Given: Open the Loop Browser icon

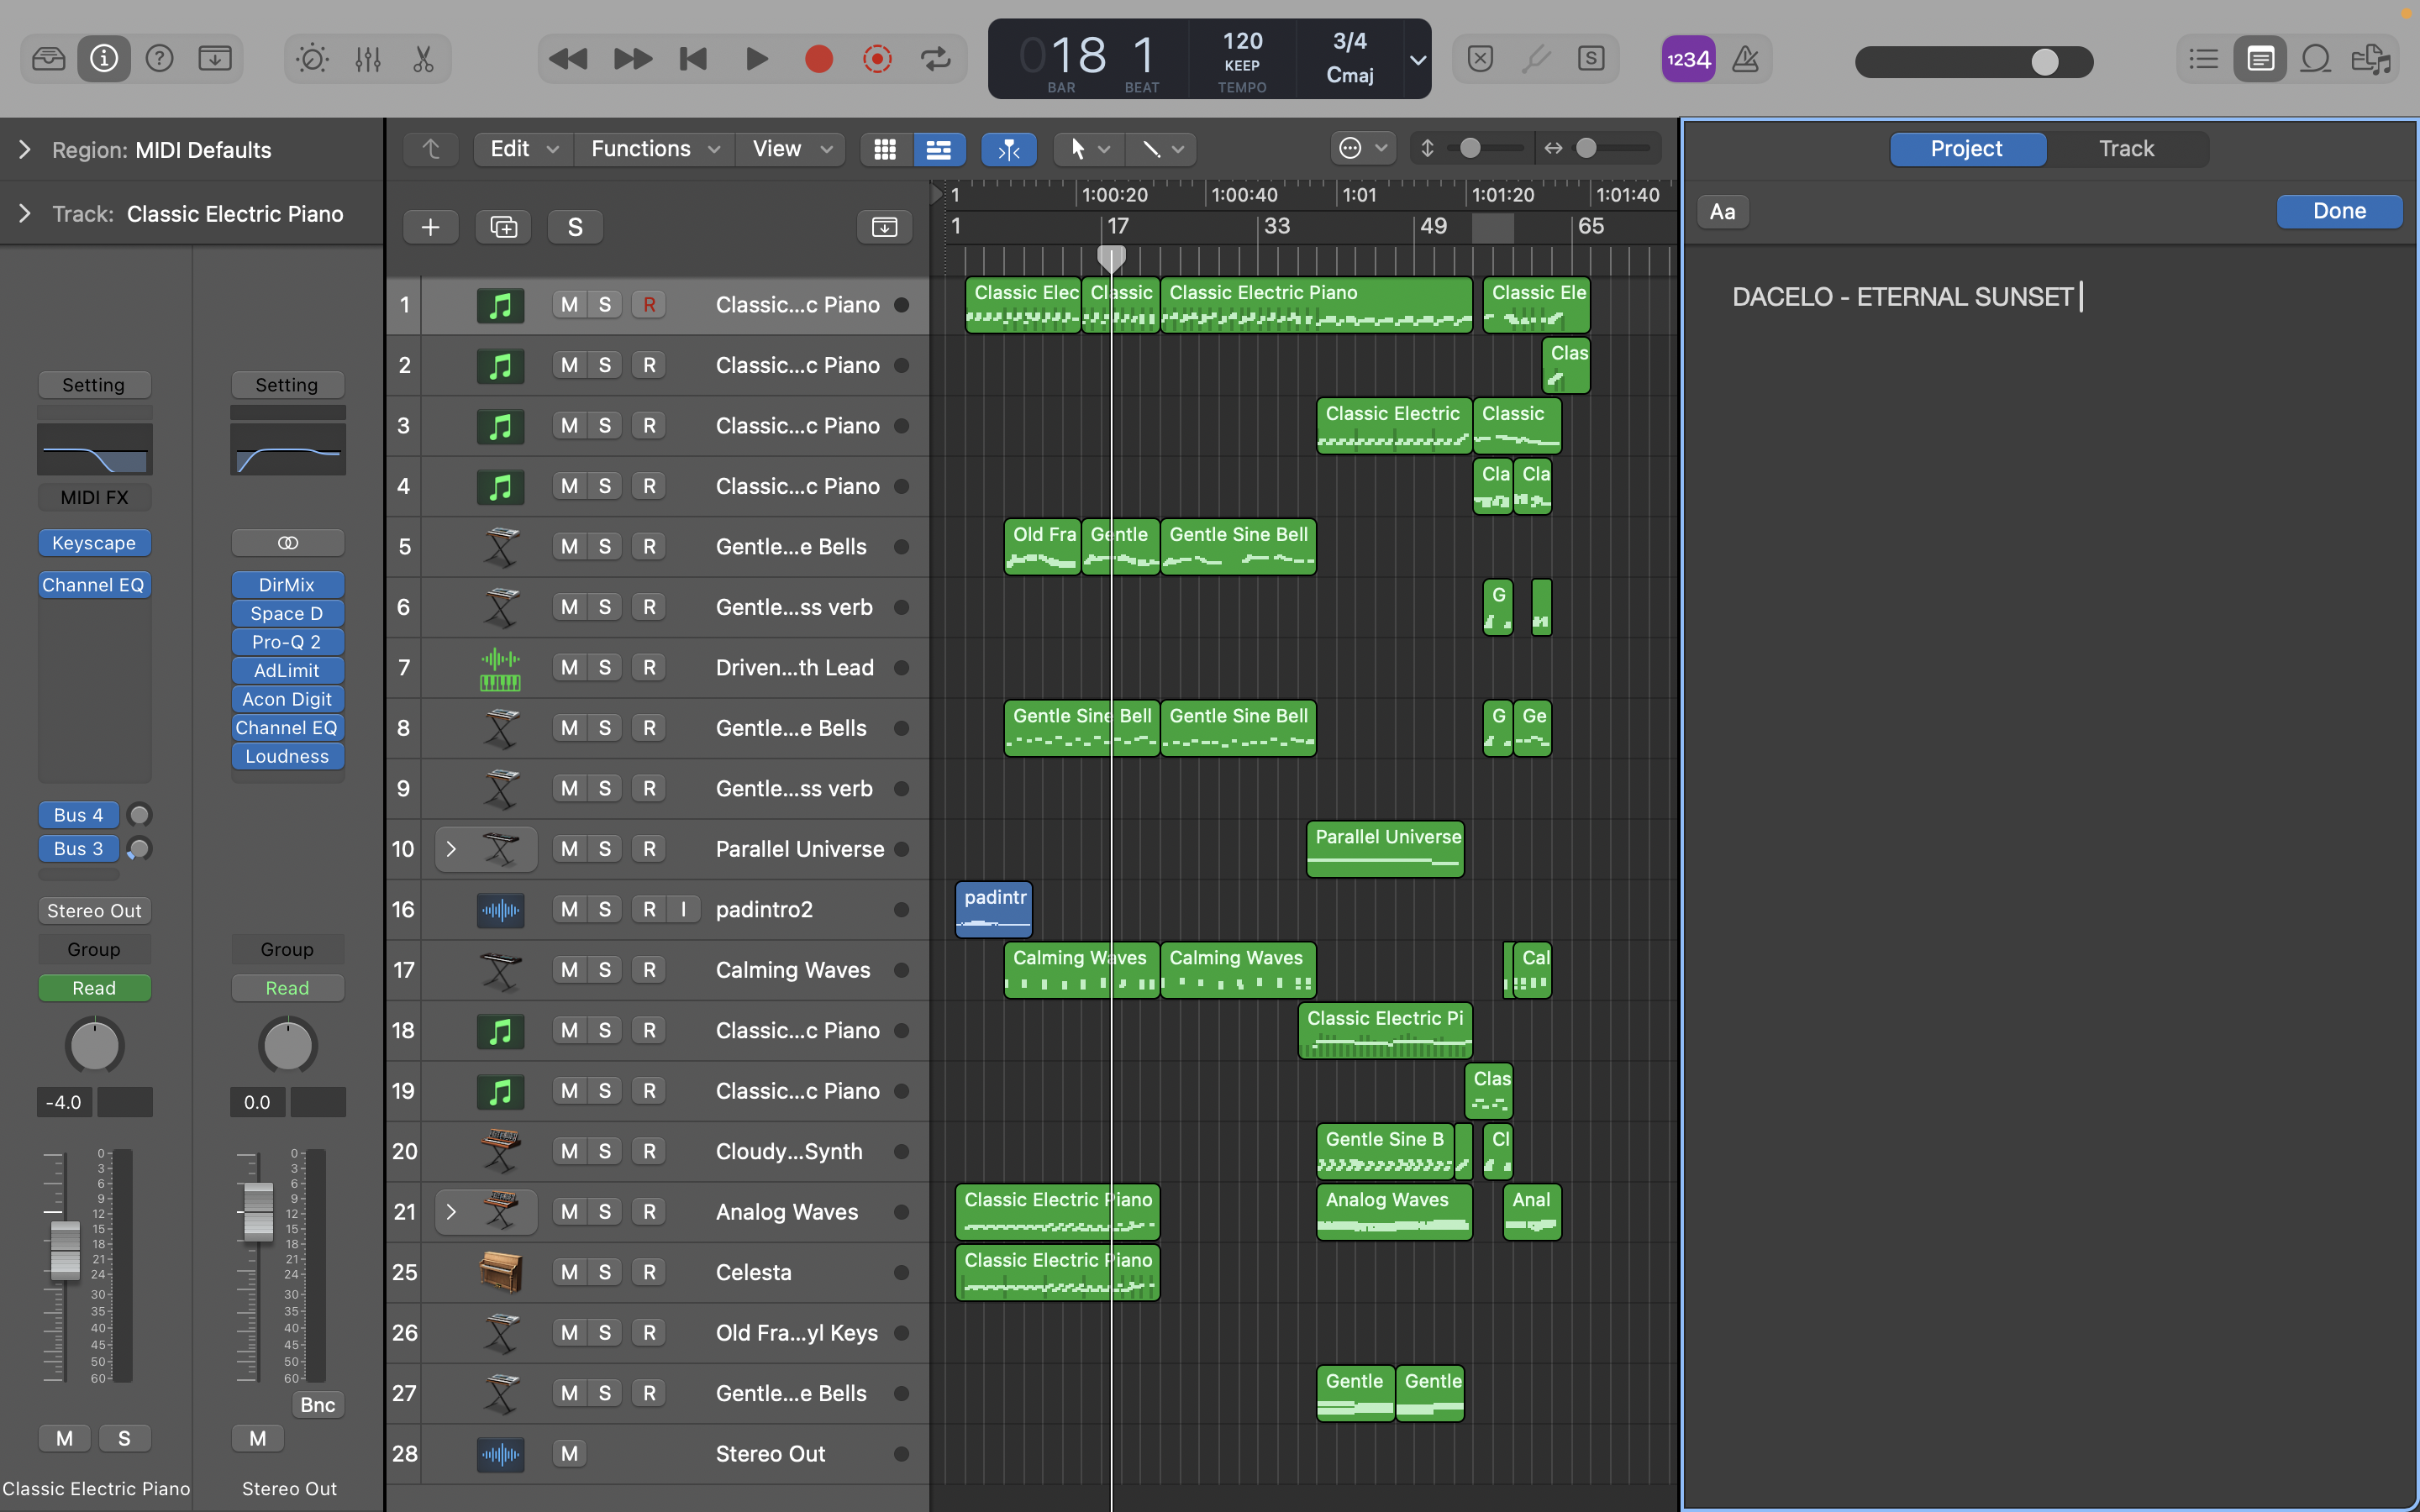Looking at the screenshot, I should pos(2316,59).
